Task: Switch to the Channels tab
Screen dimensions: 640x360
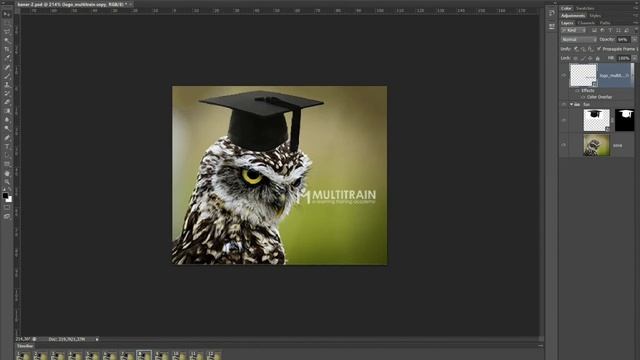Action: 586,23
